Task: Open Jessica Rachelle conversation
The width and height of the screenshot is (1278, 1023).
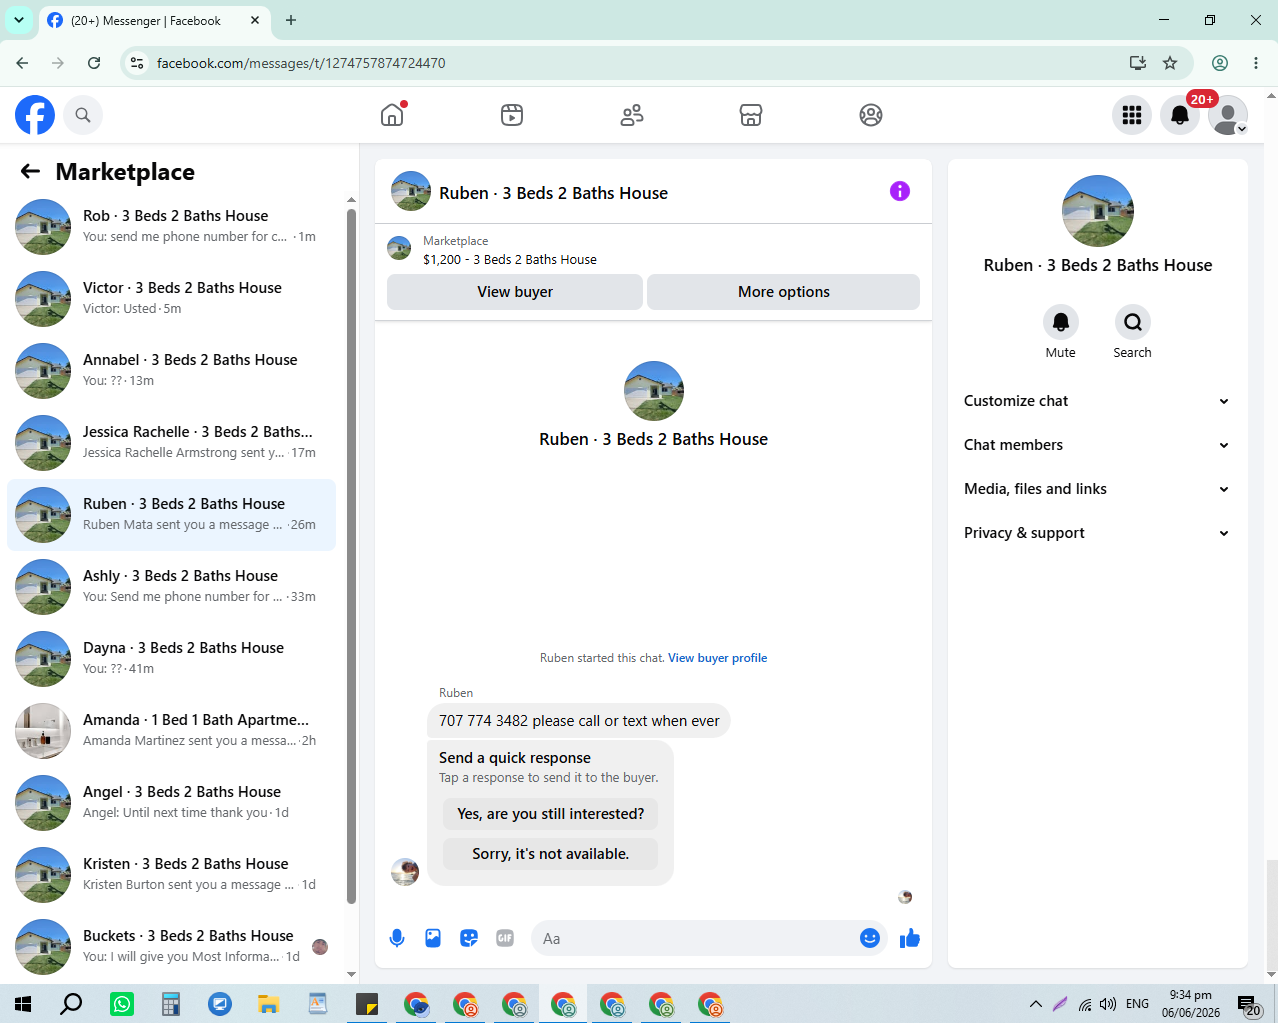Action: [x=171, y=442]
